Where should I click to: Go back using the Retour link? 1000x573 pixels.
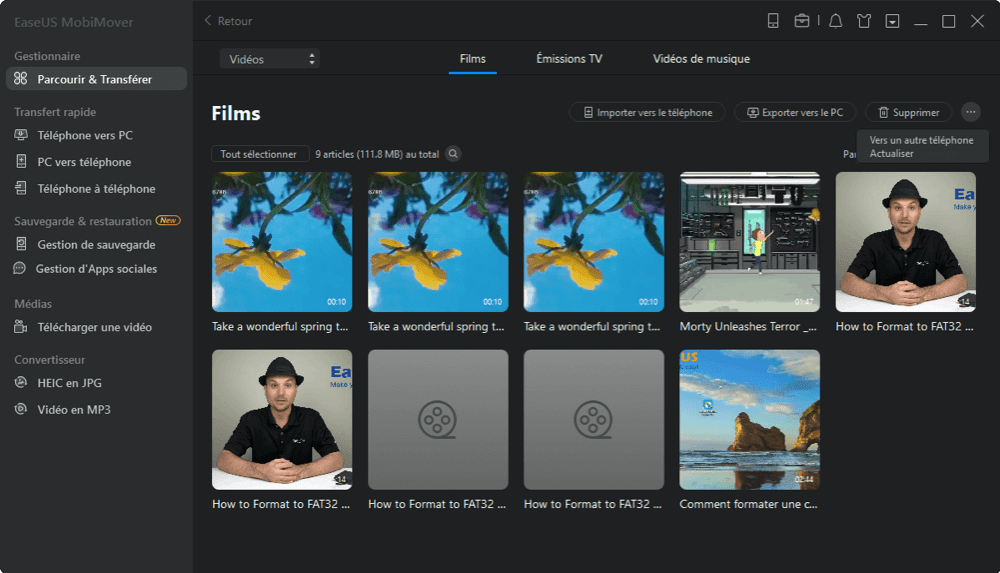coord(228,21)
